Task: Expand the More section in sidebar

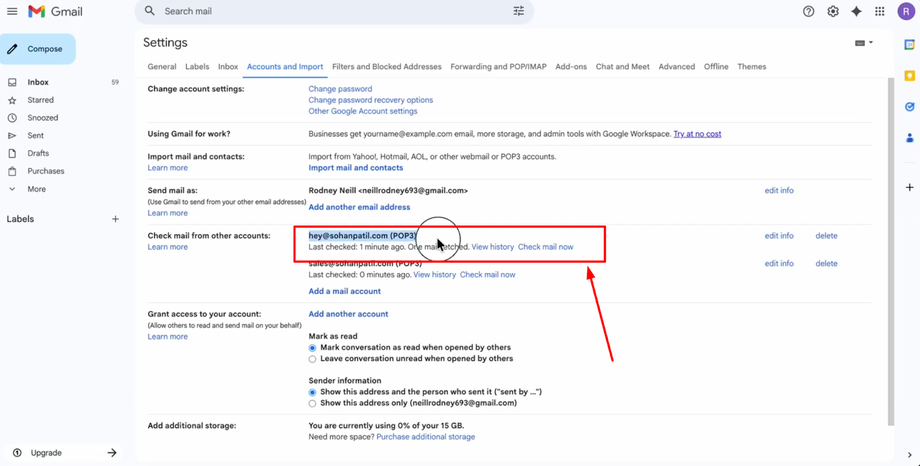Action: tap(36, 189)
